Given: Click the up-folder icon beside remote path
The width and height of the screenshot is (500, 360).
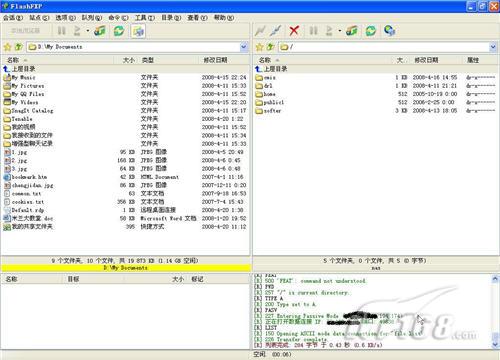Looking at the screenshot, I should [x=271, y=47].
